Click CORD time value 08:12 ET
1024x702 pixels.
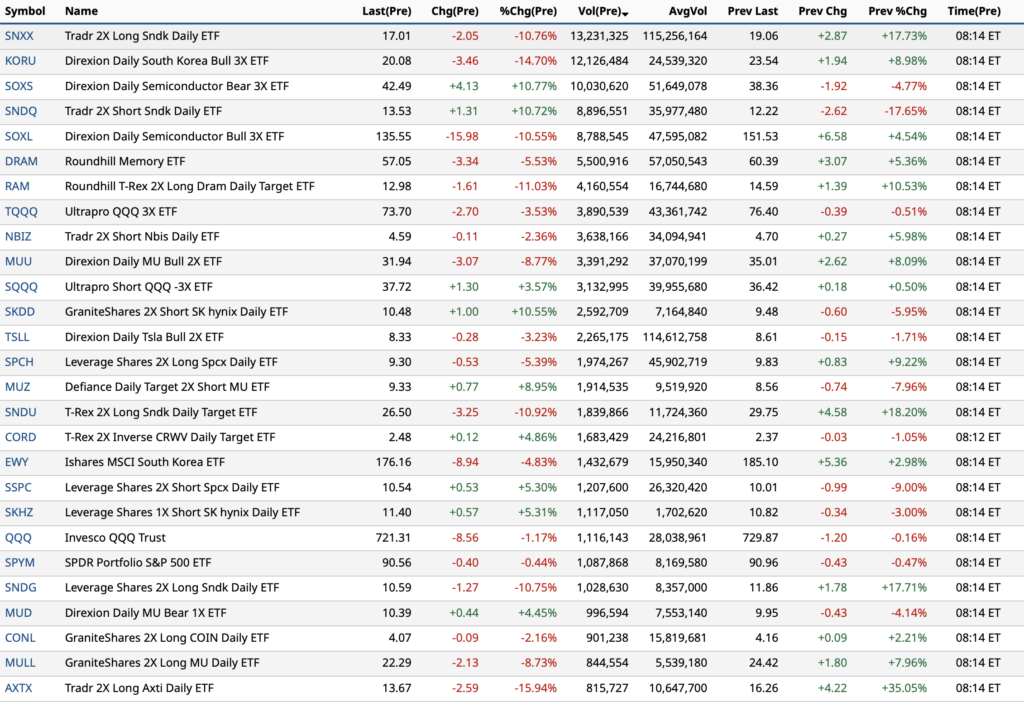pyautogui.click(x=978, y=437)
